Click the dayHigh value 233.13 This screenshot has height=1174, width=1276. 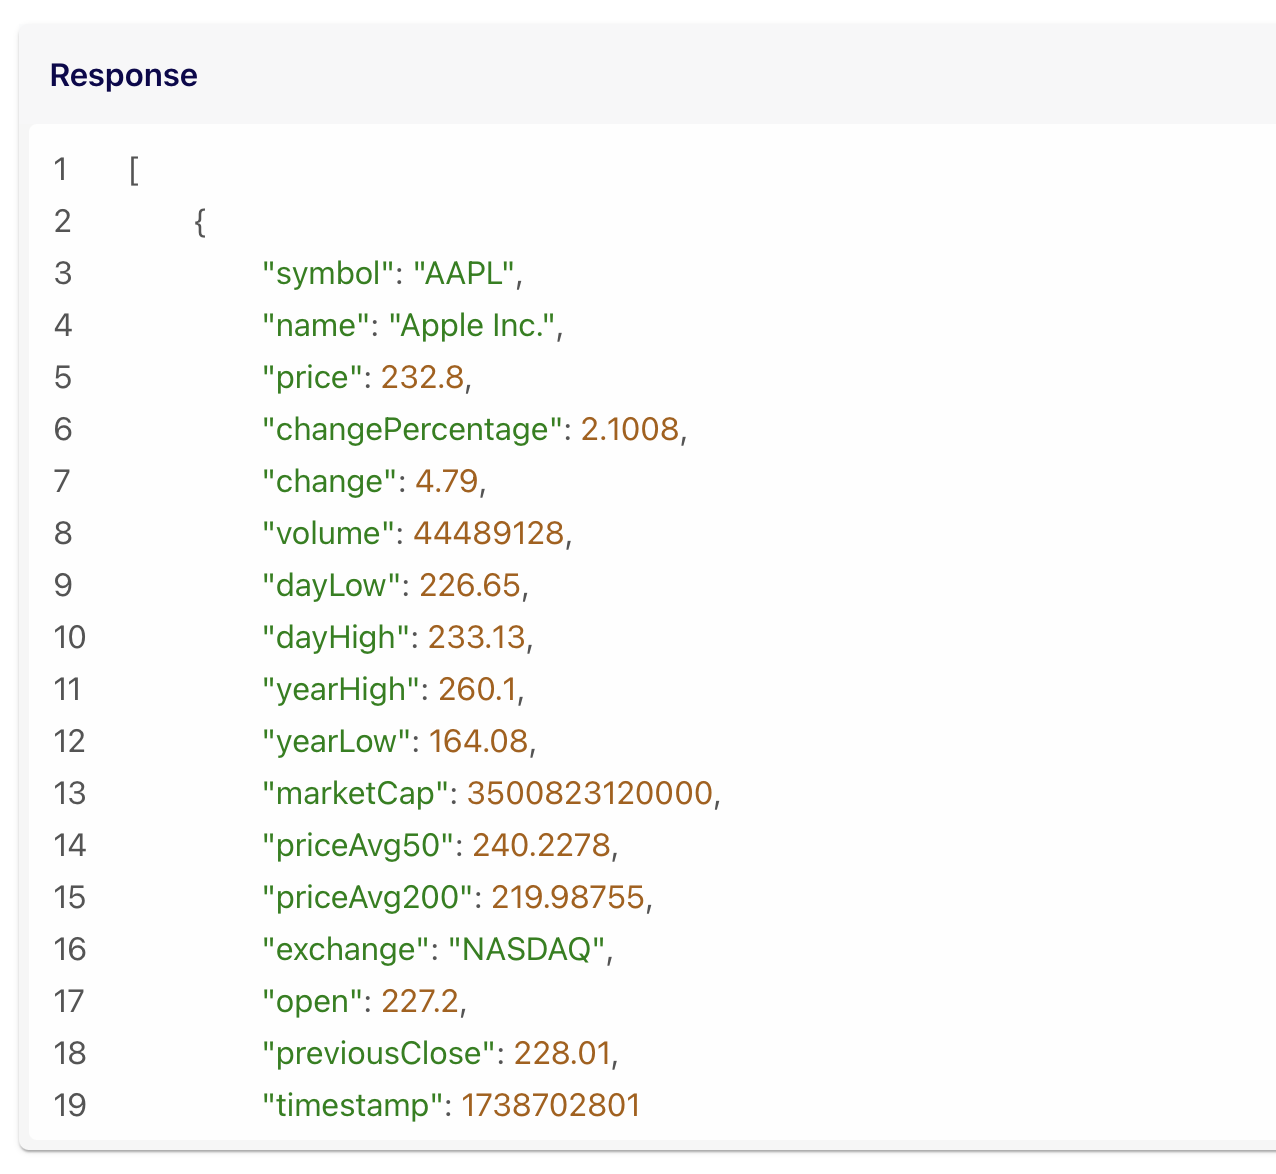coord(476,637)
